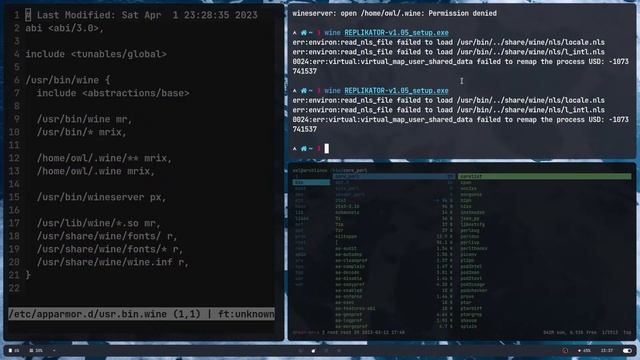Click the circular red indicator in the bottom bar

point(565,351)
